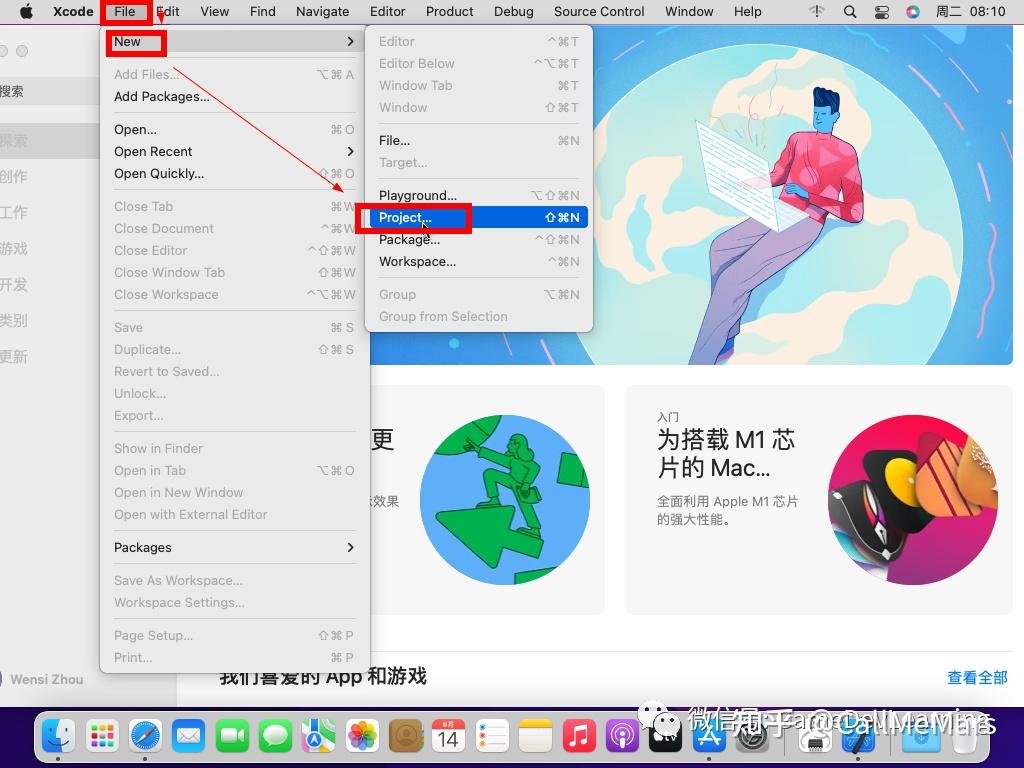Open Launchpad in the Dock
This screenshot has height=768, width=1024.
pyautogui.click(x=102, y=736)
